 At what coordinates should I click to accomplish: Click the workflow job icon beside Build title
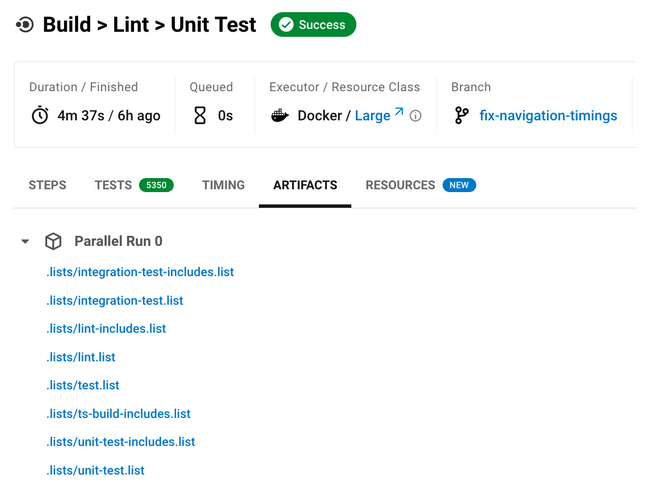click(25, 25)
